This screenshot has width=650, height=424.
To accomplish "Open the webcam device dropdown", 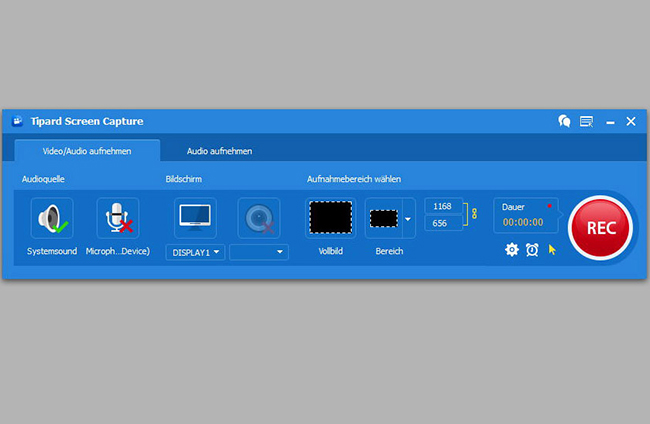I will [x=259, y=252].
